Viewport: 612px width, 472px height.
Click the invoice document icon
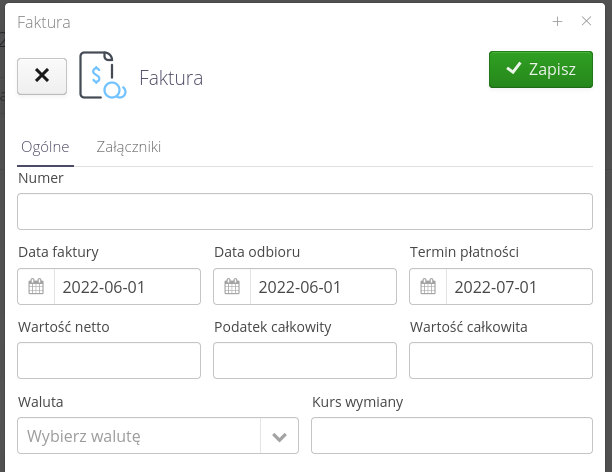(x=102, y=75)
